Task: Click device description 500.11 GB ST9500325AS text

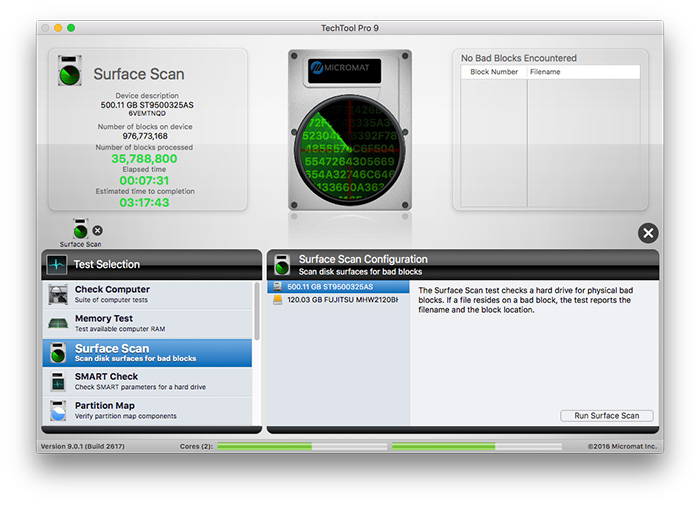Action: [x=147, y=105]
